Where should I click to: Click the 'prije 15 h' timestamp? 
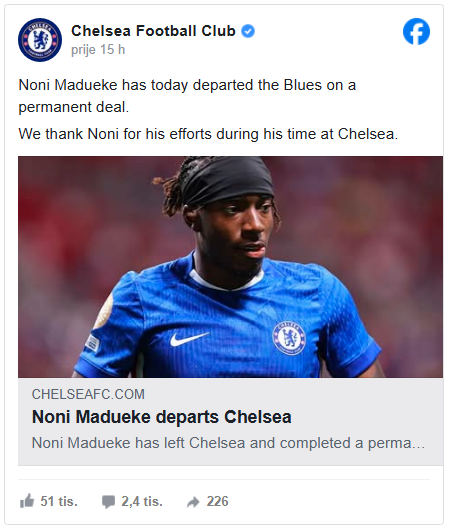(98, 50)
